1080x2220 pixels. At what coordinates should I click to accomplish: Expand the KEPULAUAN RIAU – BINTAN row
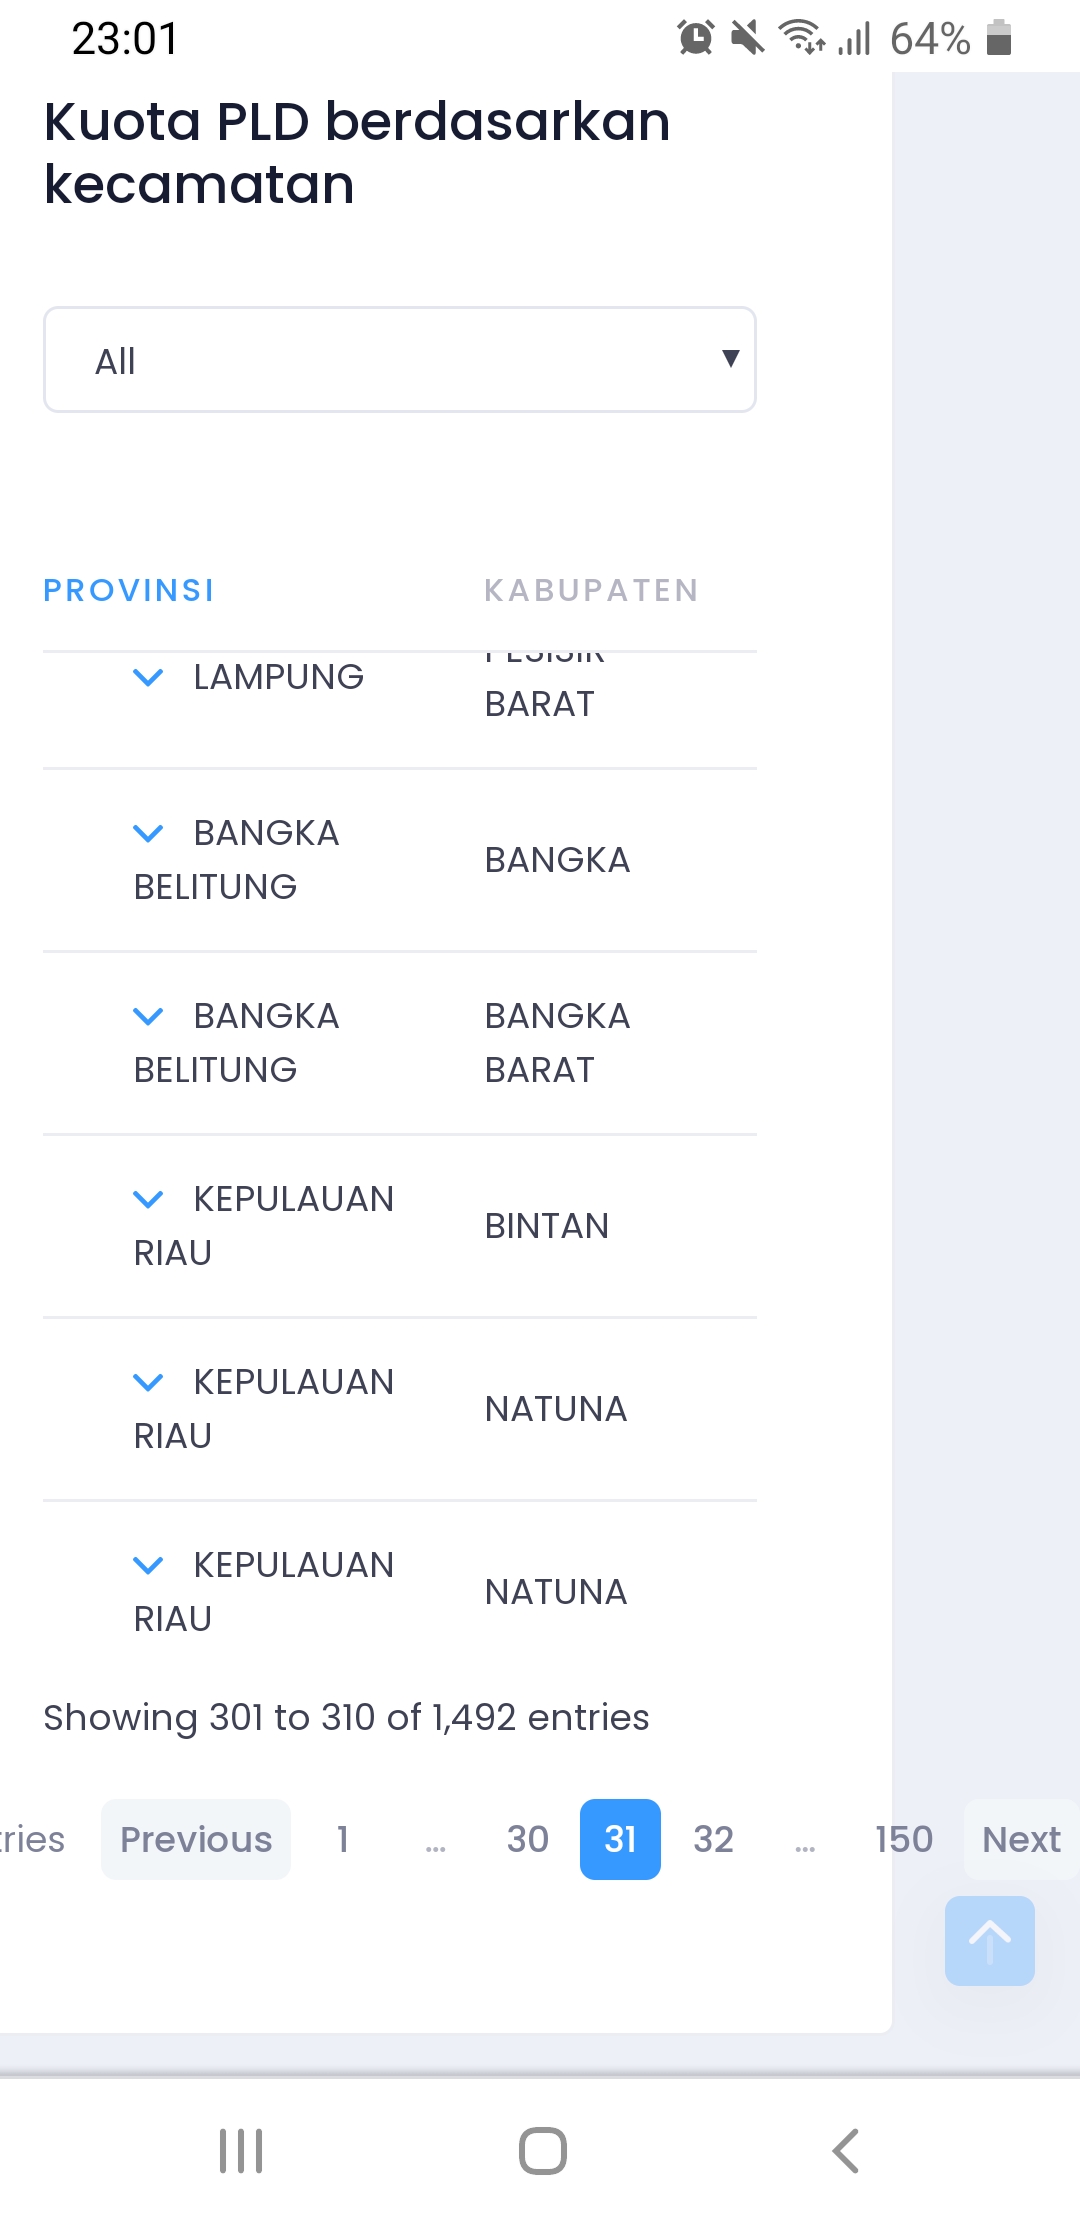pos(148,1200)
